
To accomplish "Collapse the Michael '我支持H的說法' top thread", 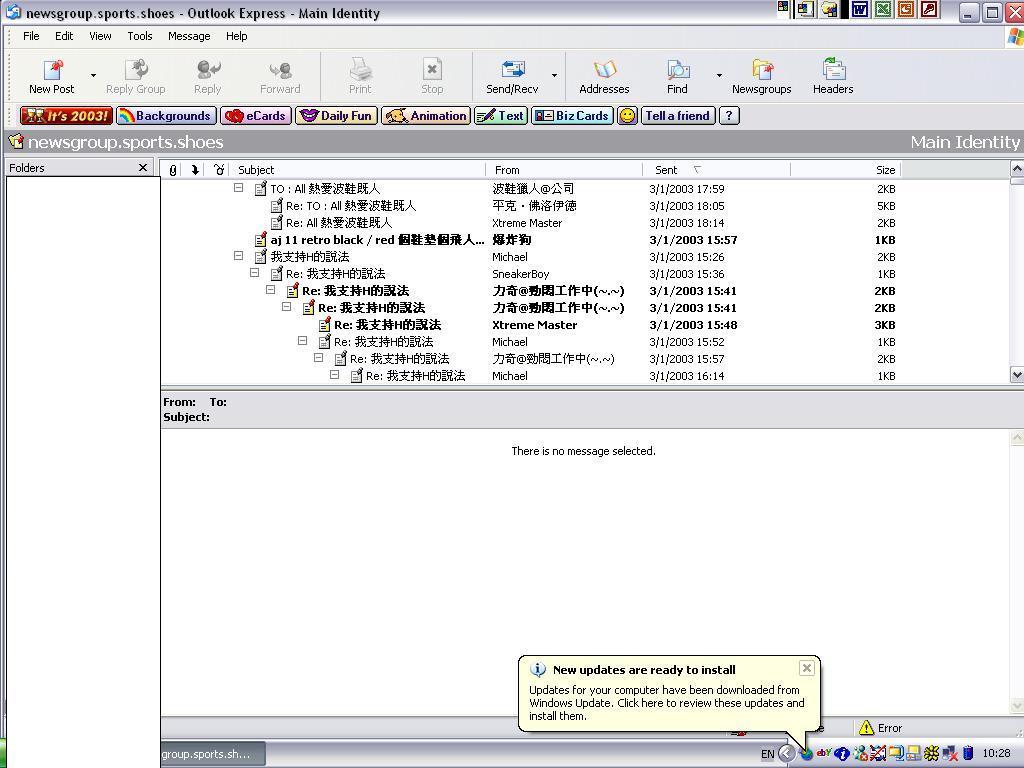I will (x=239, y=256).
